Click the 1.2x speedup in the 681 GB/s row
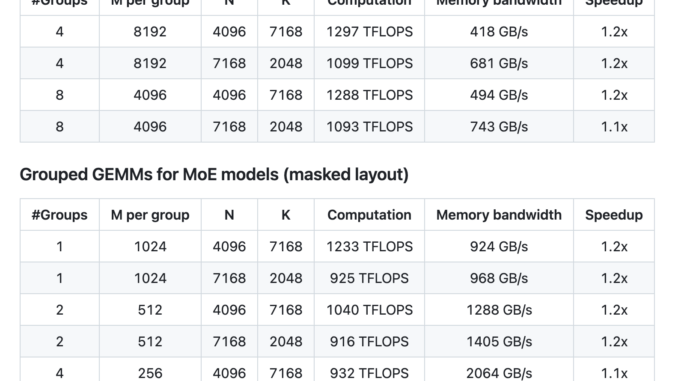The width and height of the screenshot is (678, 381). [614, 63]
